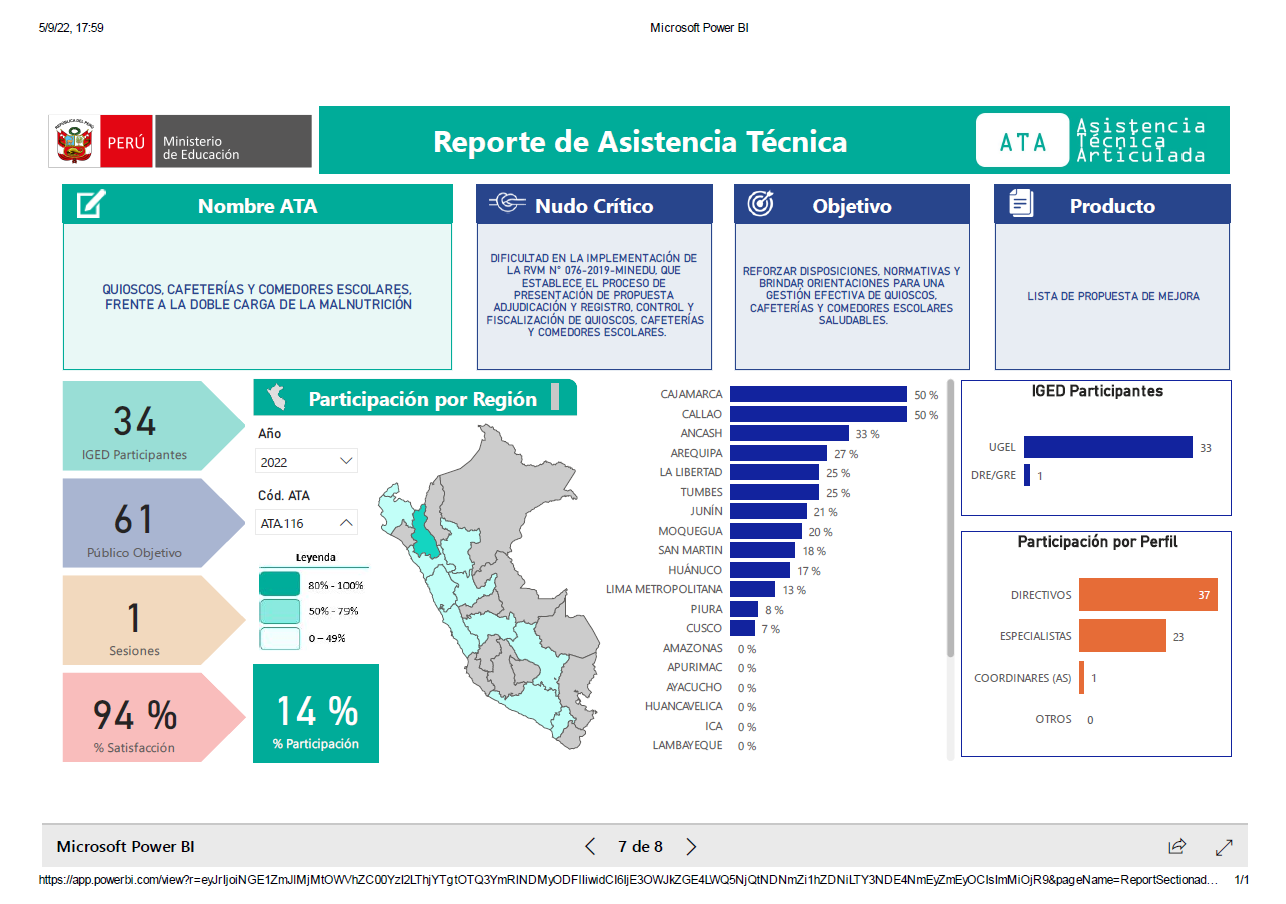Click the ESPECIALISTAS orange bar

1122,636
